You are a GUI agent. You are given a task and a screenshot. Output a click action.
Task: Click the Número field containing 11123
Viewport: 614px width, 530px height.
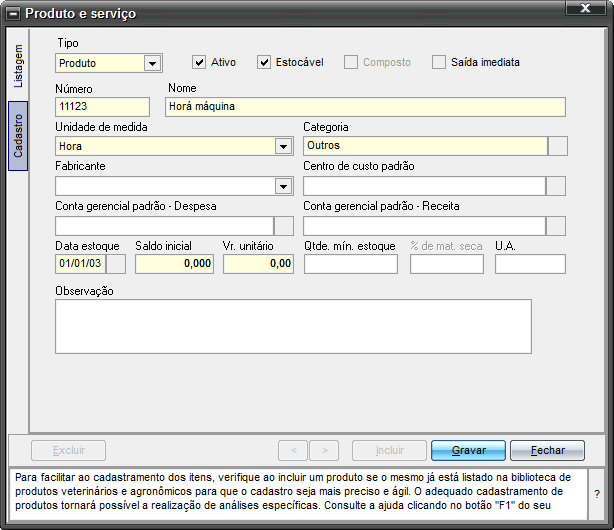click(x=102, y=107)
